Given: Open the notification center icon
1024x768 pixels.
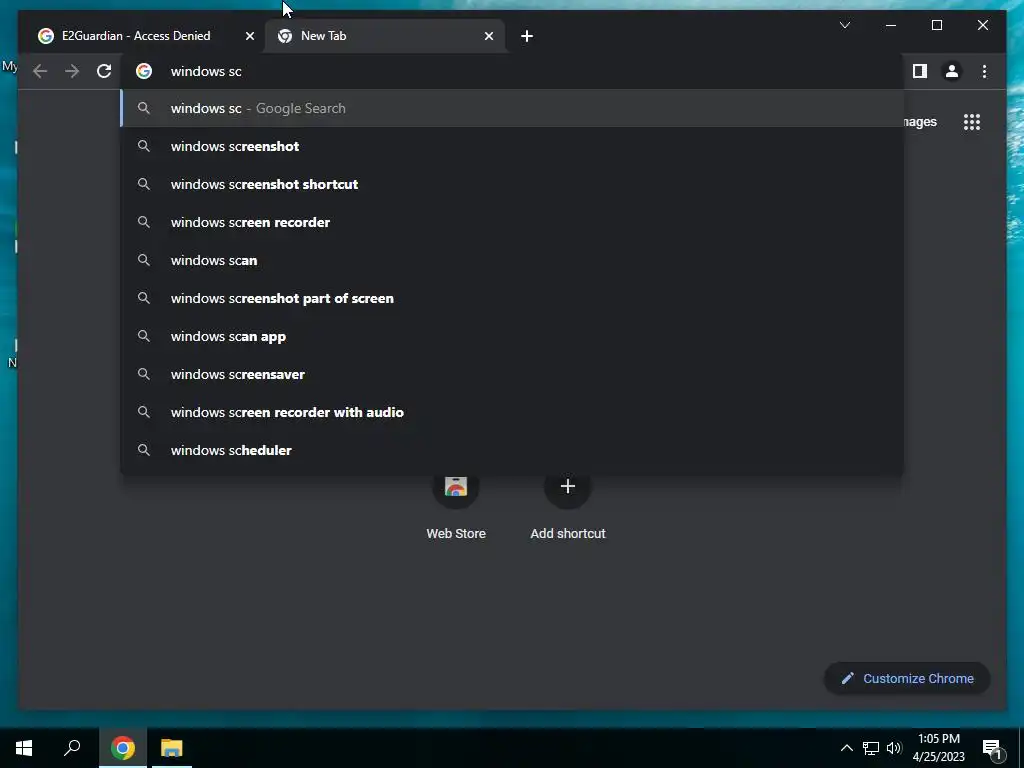Looking at the screenshot, I should tap(992, 748).
